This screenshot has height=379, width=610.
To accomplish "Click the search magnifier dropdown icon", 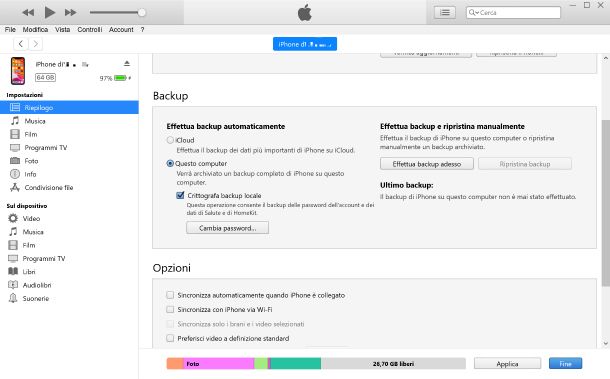I will pyautogui.click(x=473, y=12).
